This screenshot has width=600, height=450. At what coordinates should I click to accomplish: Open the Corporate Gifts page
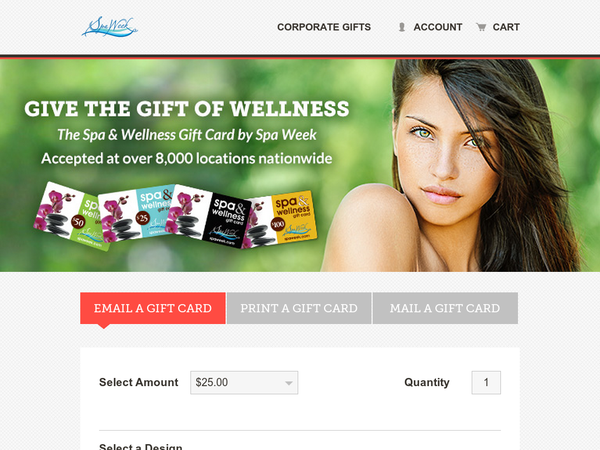324,27
